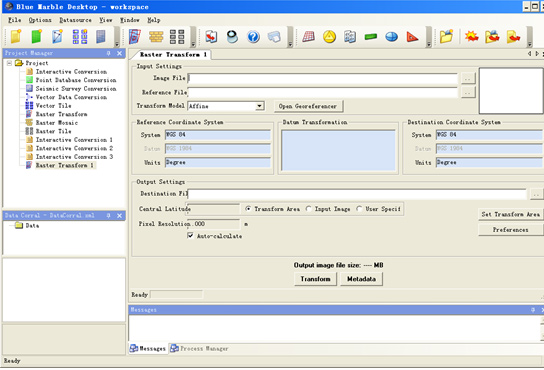Open overflow arrow after the red triangle icon
Viewport: 544px width, 370px height.
coord(428,44)
